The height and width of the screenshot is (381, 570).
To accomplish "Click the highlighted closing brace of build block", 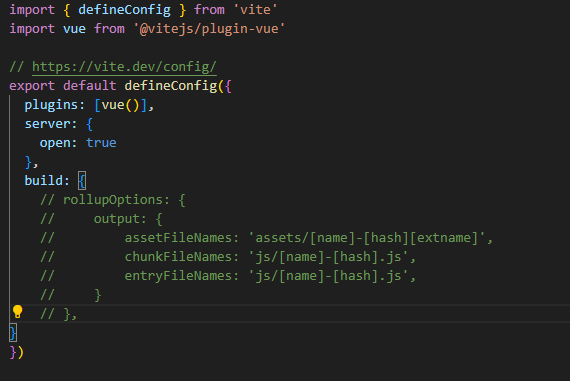I will click(13, 333).
